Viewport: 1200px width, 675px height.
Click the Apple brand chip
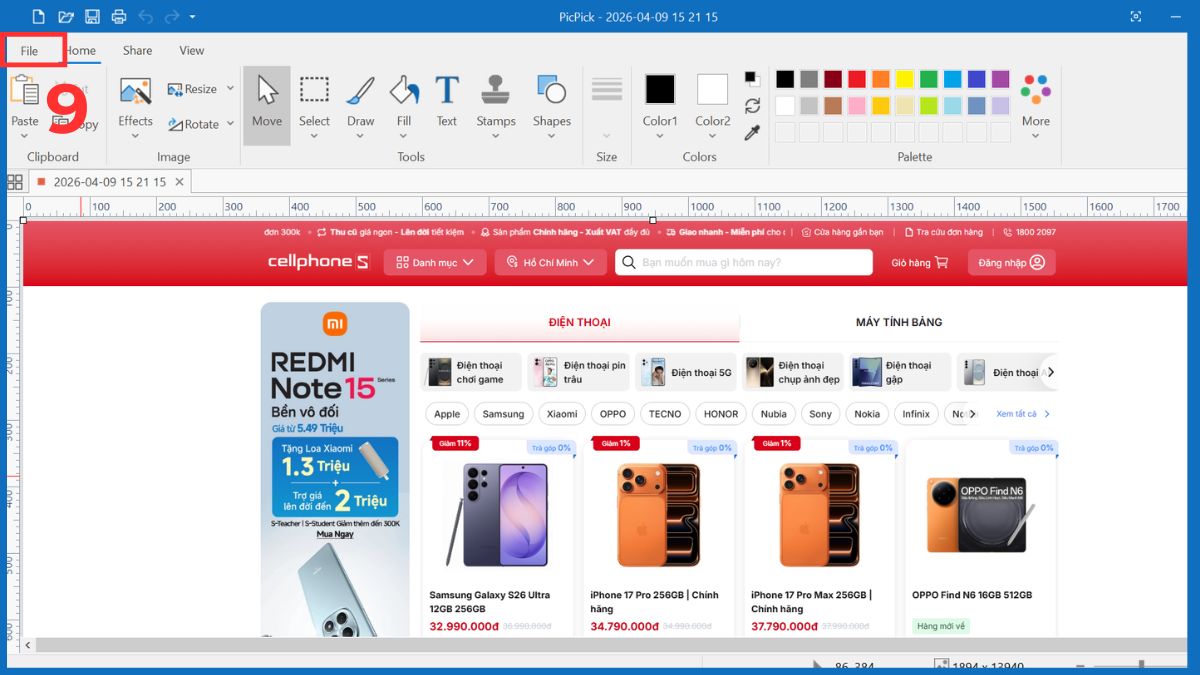coord(447,414)
